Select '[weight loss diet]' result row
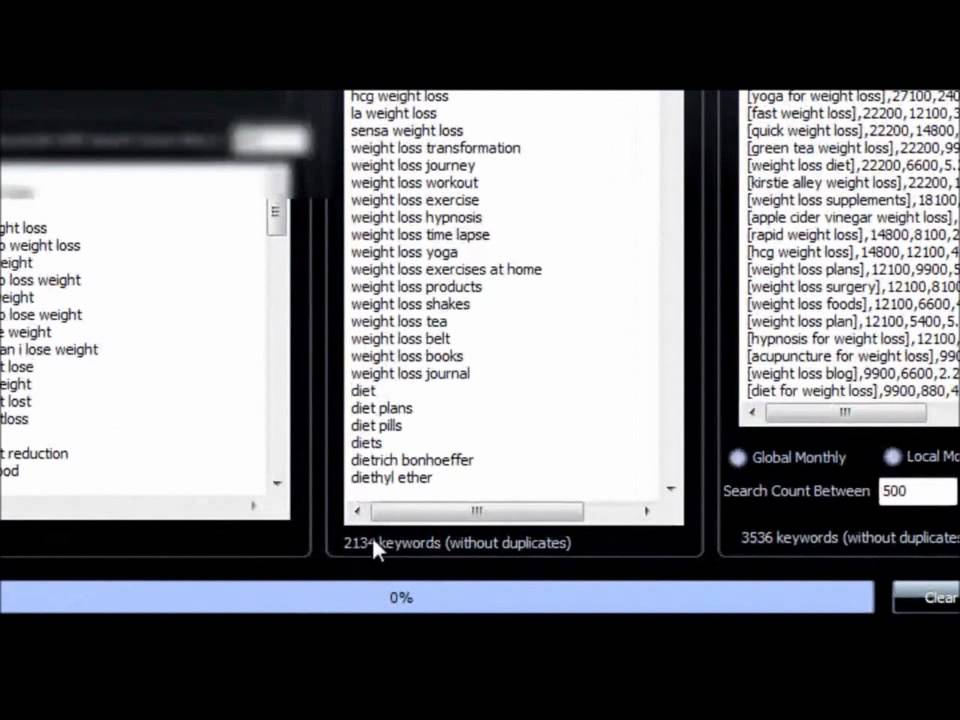This screenshot has width=960, height=720. pos(853,165)
